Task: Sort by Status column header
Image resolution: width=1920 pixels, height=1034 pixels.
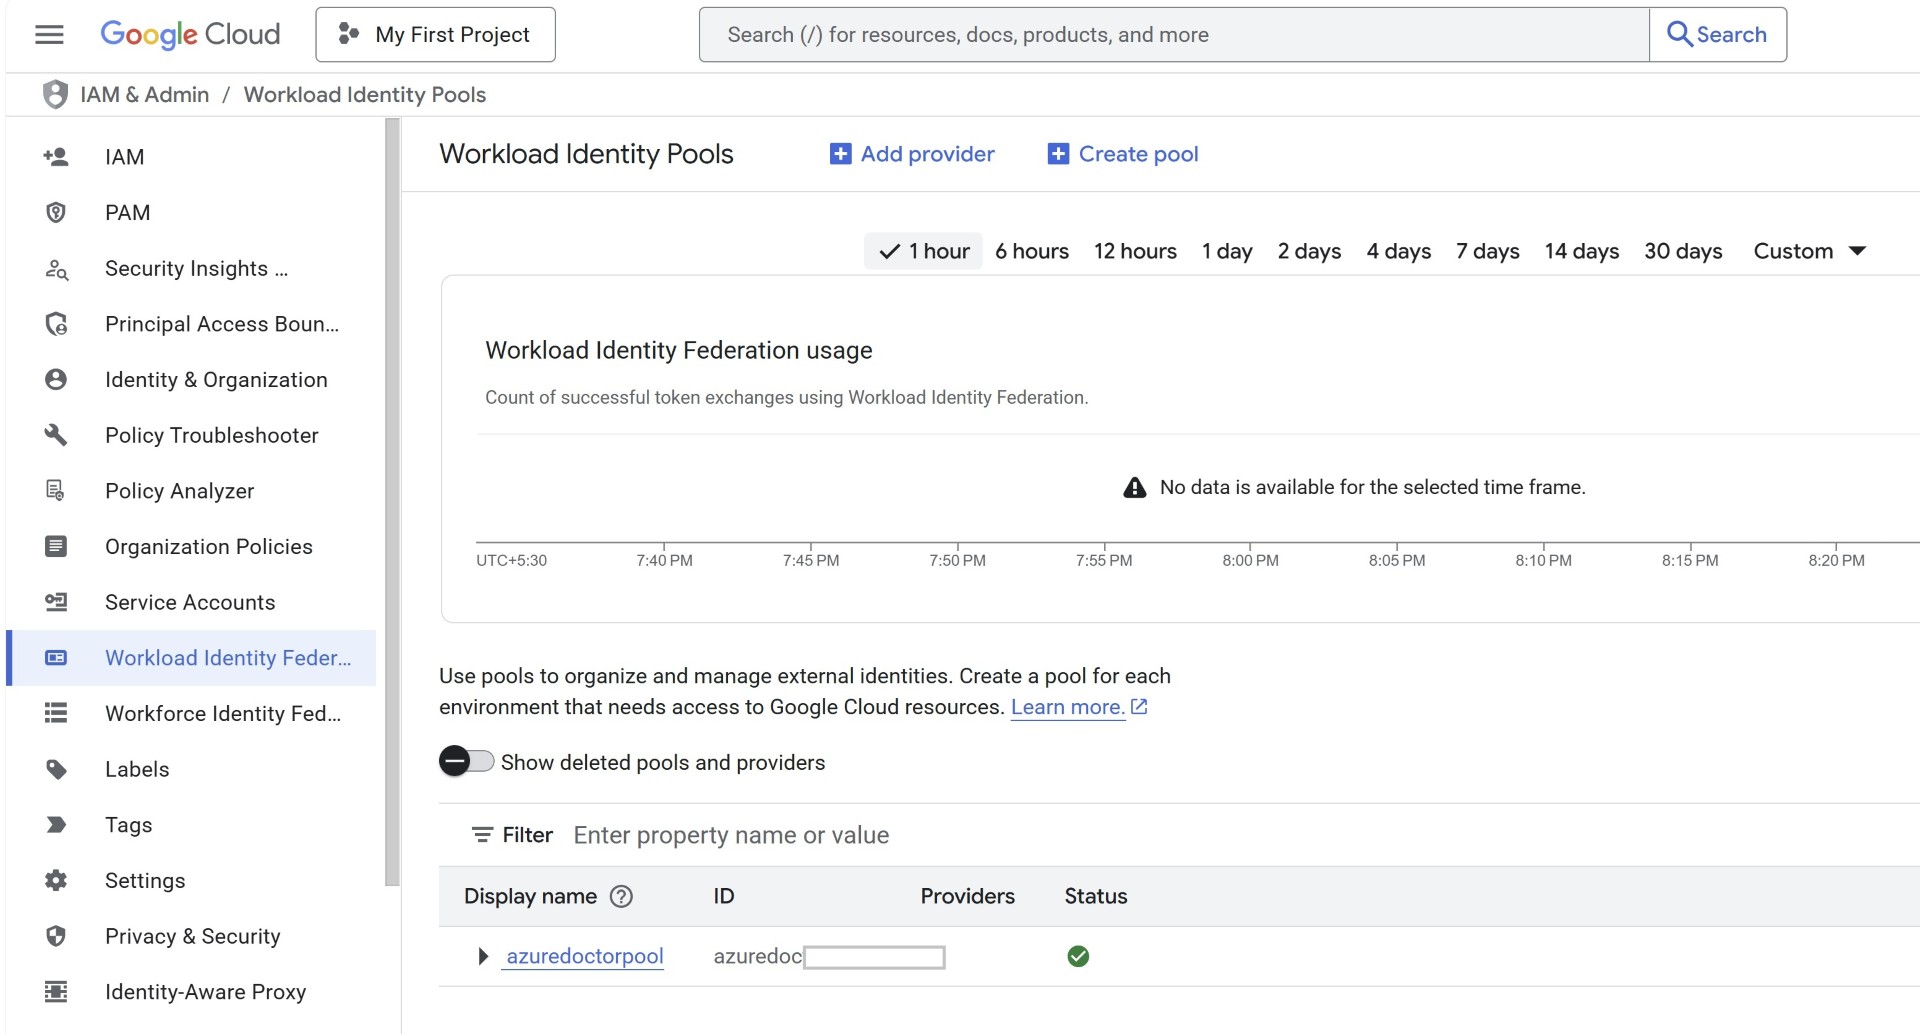Action: (1095, 896)
